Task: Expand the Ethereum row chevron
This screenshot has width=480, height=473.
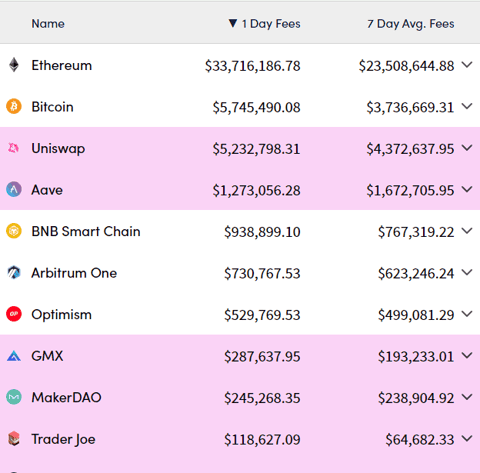Action: (x=467, y=65)
